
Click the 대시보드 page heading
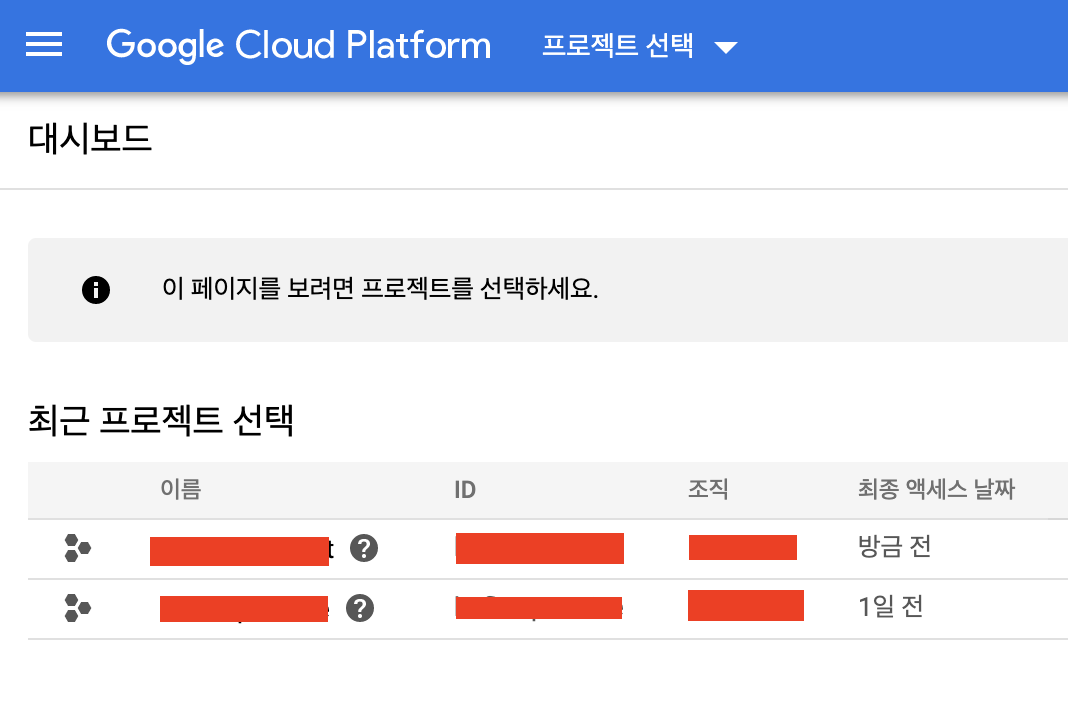(90, 138)
